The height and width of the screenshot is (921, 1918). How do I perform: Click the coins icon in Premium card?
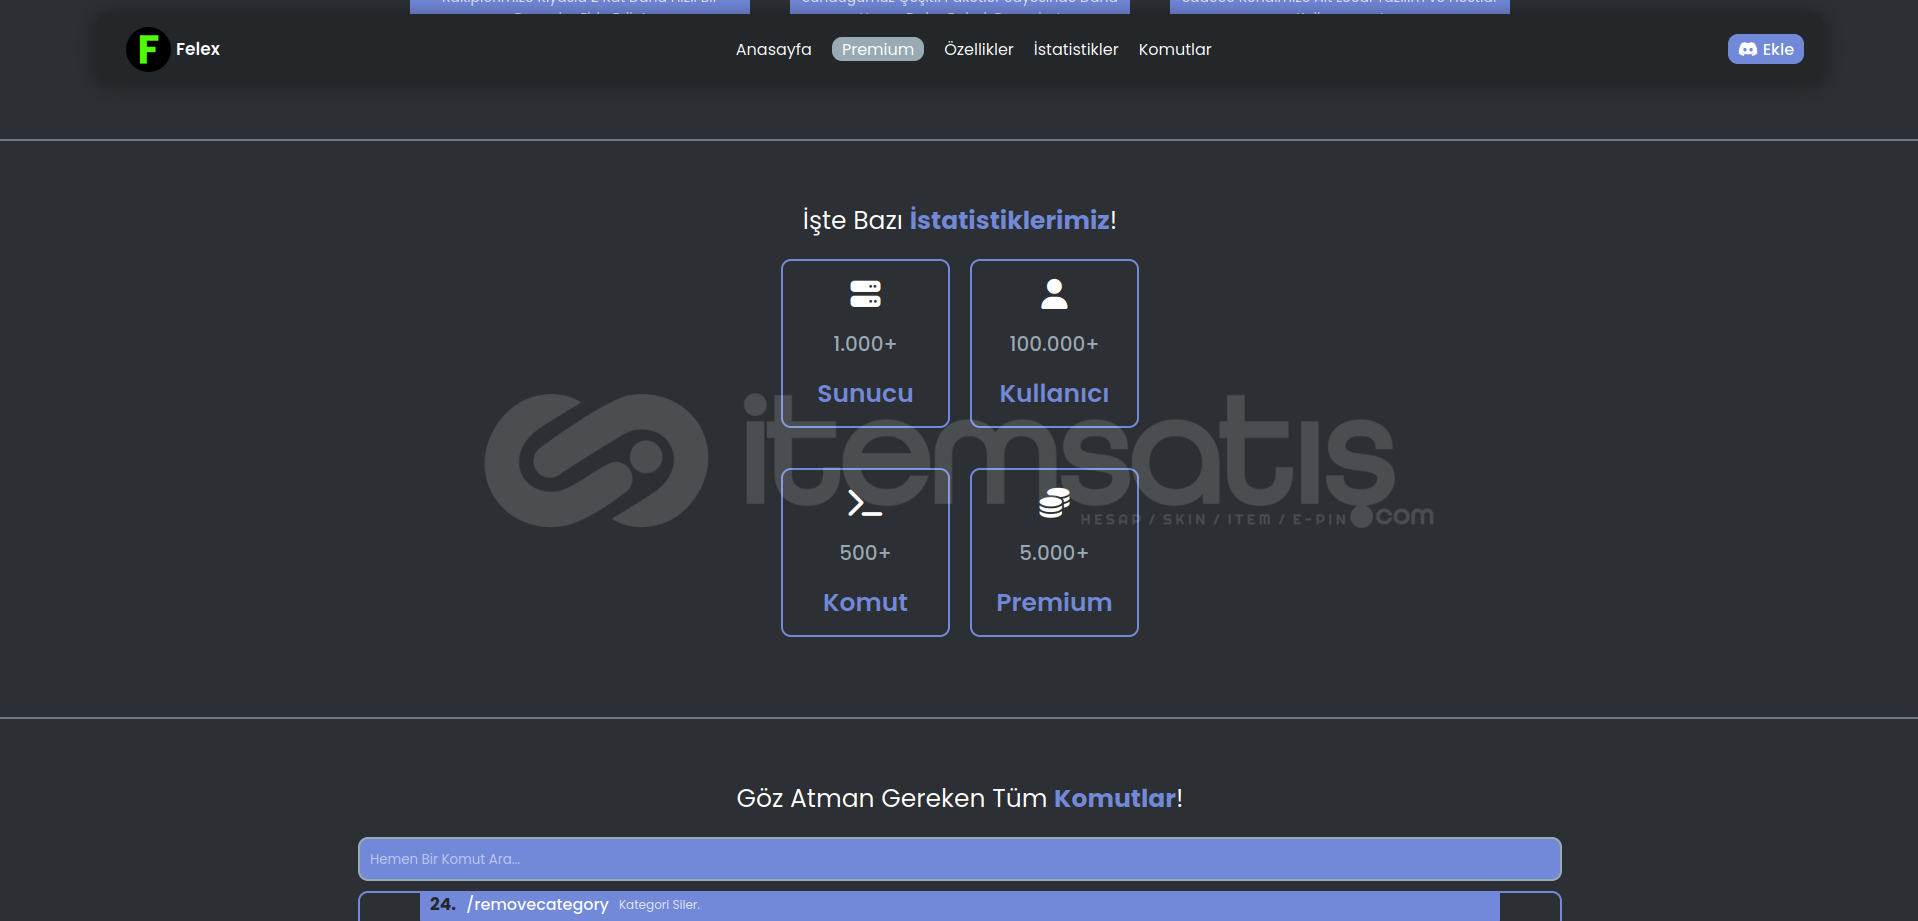pyautogui.click(x=1054, y=503)
